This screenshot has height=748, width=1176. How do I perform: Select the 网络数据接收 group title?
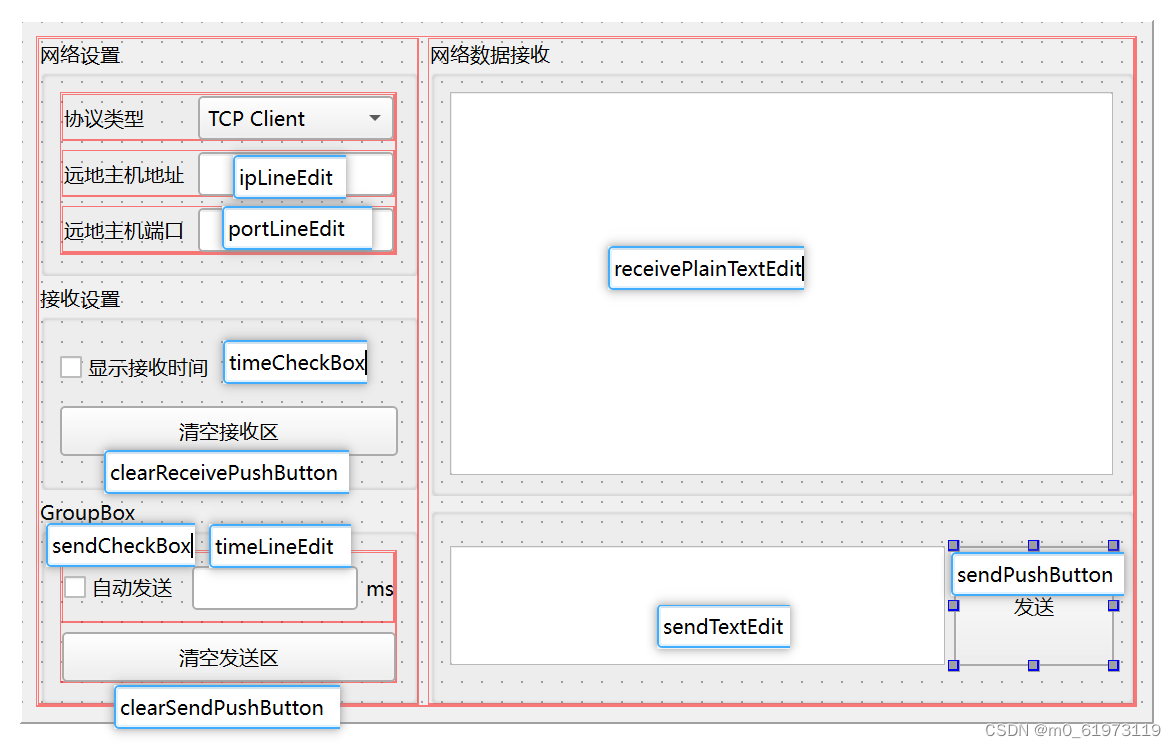490,55
